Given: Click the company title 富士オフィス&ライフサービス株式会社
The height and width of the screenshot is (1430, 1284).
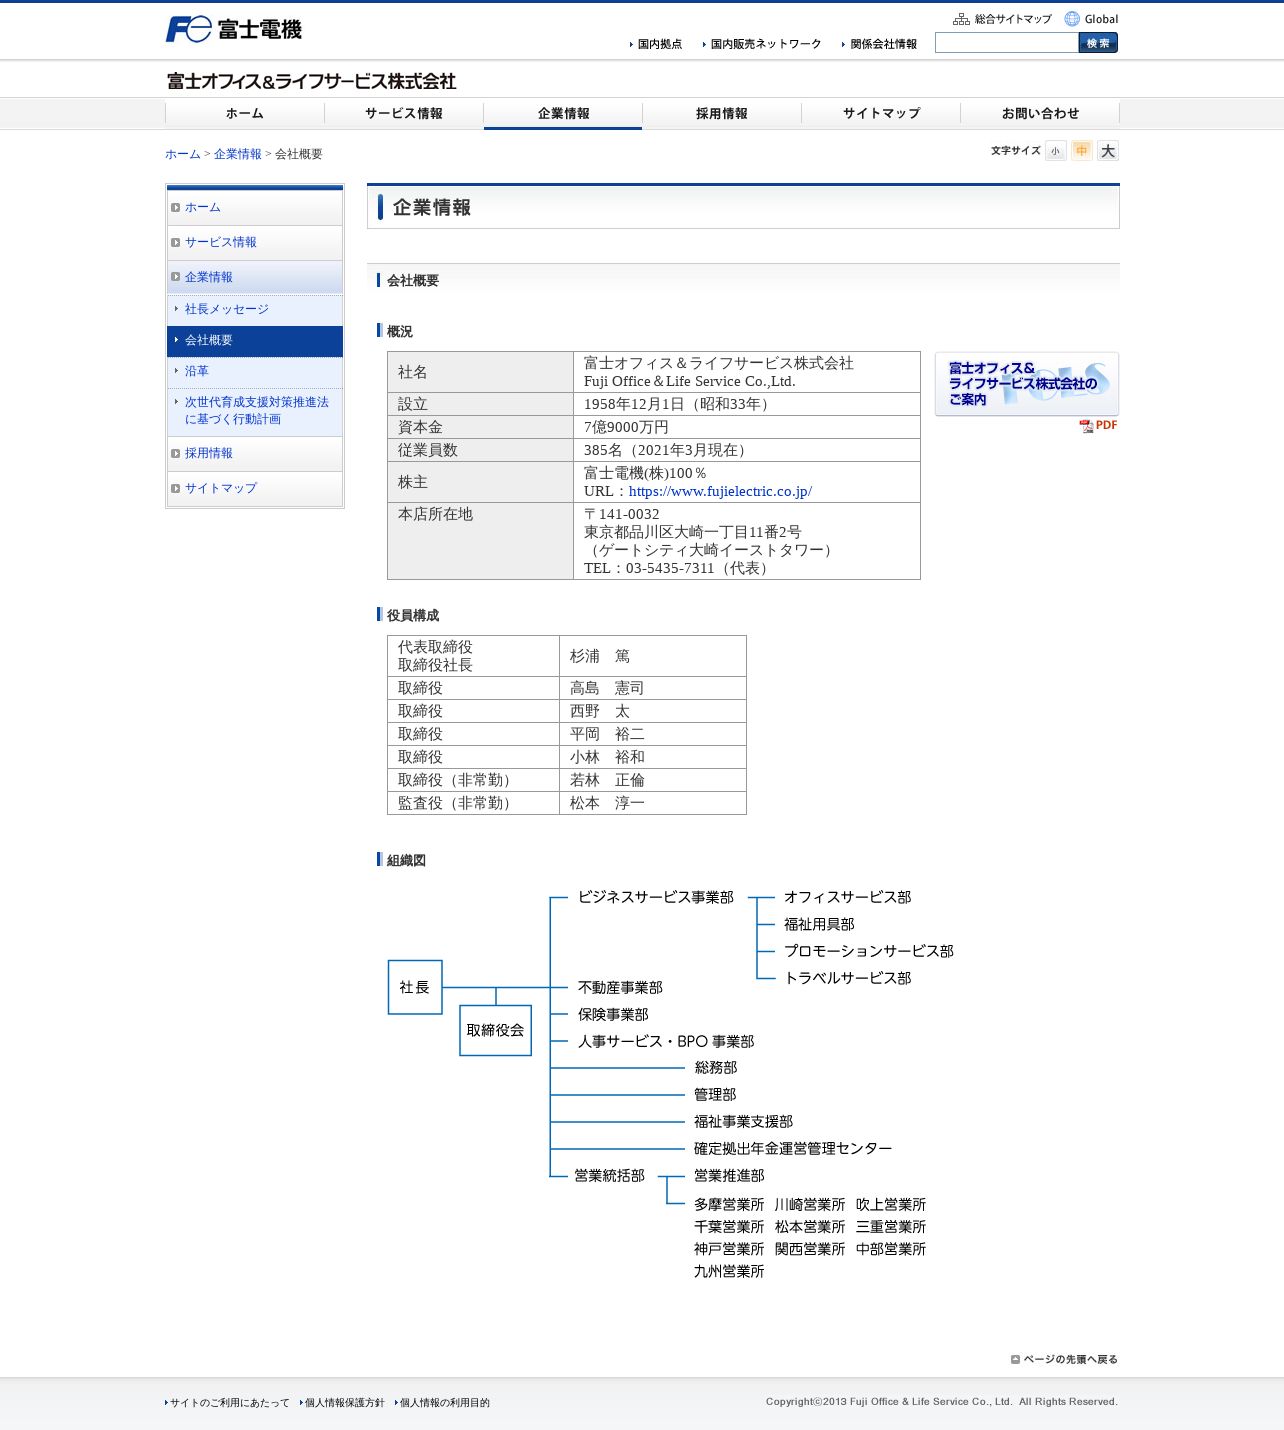Looking at the screenshot, I should (x=311, y=82).
